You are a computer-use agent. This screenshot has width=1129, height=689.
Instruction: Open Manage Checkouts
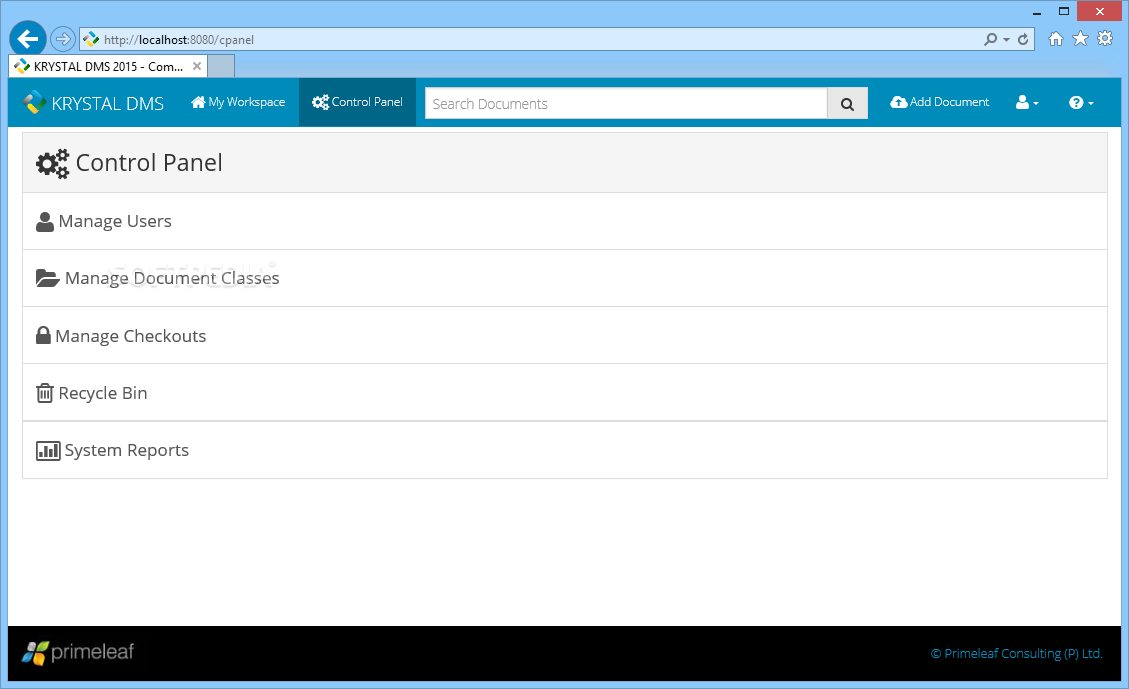[x=564, y=336]
